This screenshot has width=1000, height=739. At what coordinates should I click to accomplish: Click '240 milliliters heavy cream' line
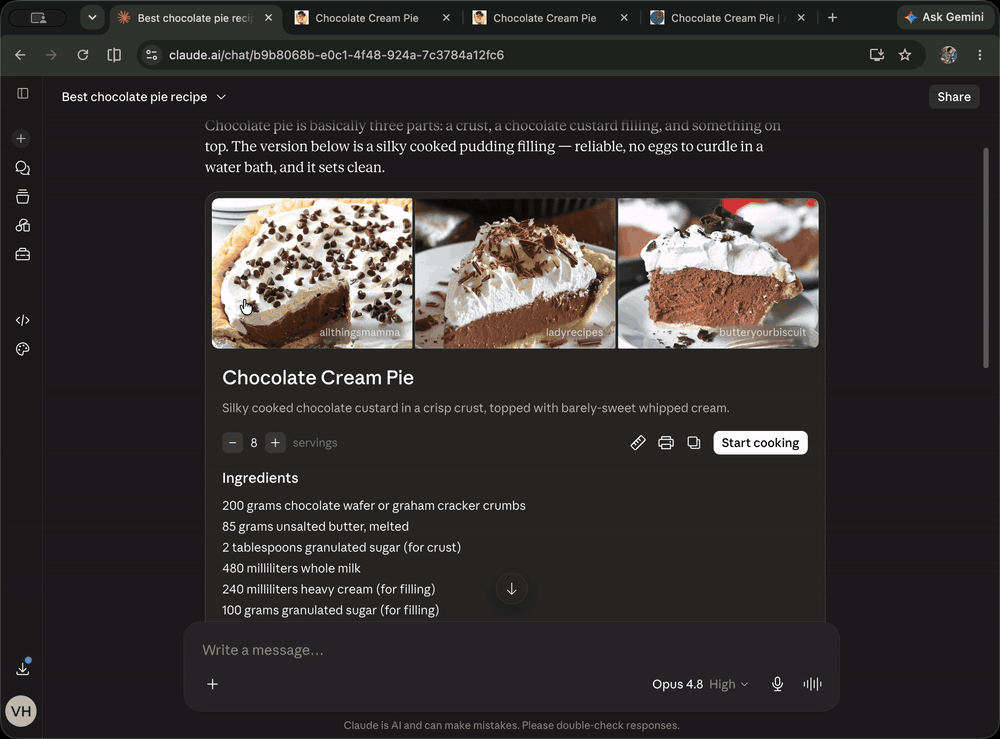click(328, 589)
